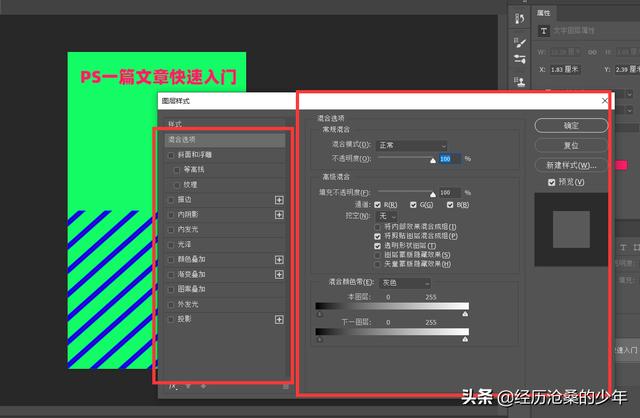Click the fx menu icon below styles list
640x418 pixels.
(x=173, y=387)
